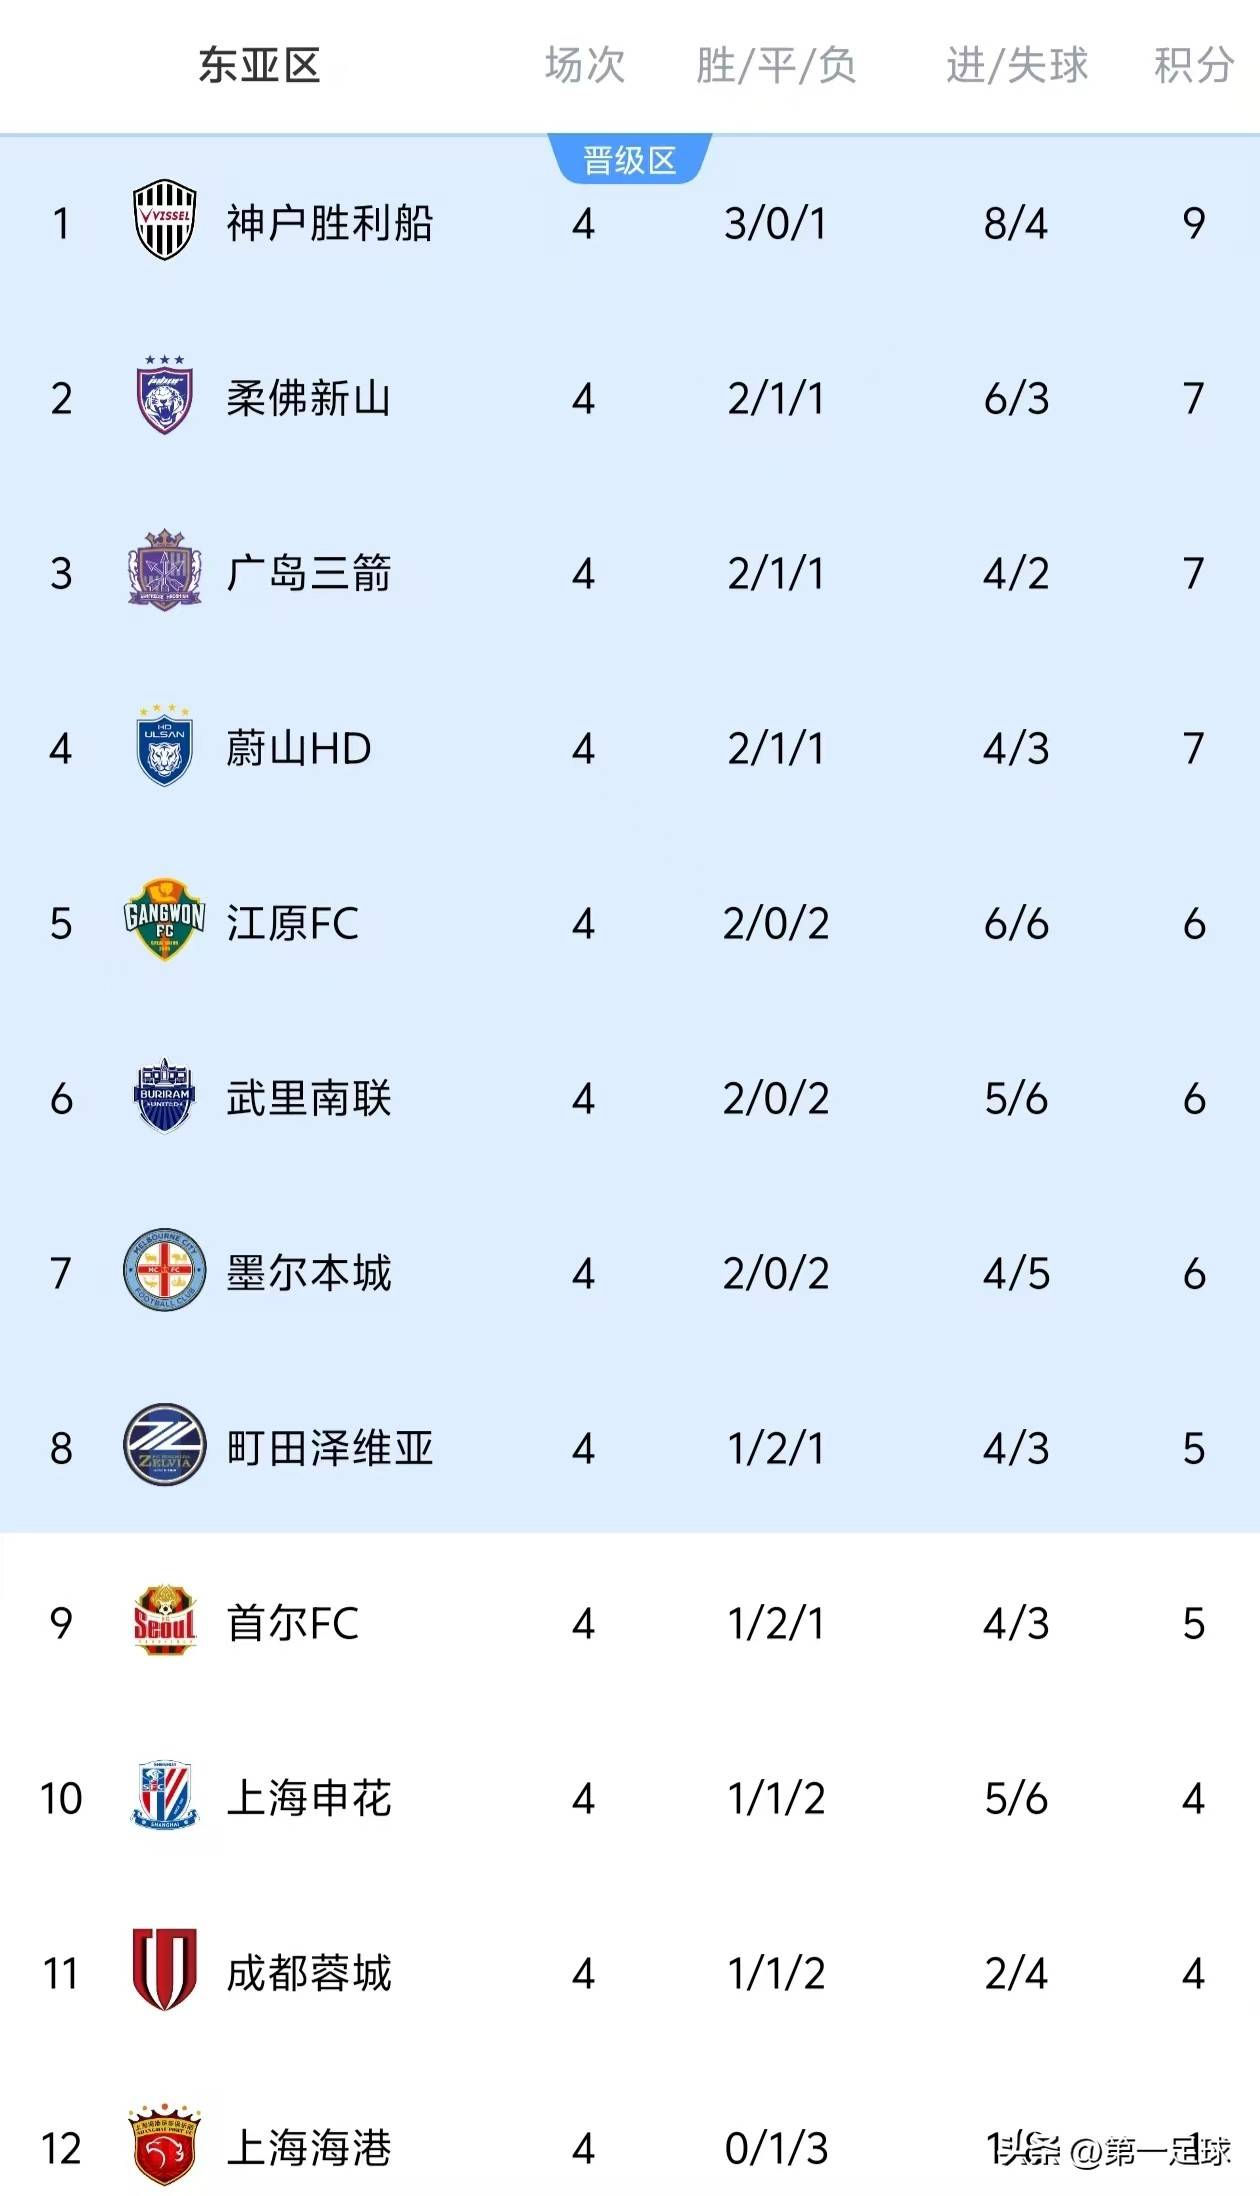This screenshot has width=1260, height=2196.
Task: Tap the Shanghai Shenhua crest
Action: (164, 1797)
